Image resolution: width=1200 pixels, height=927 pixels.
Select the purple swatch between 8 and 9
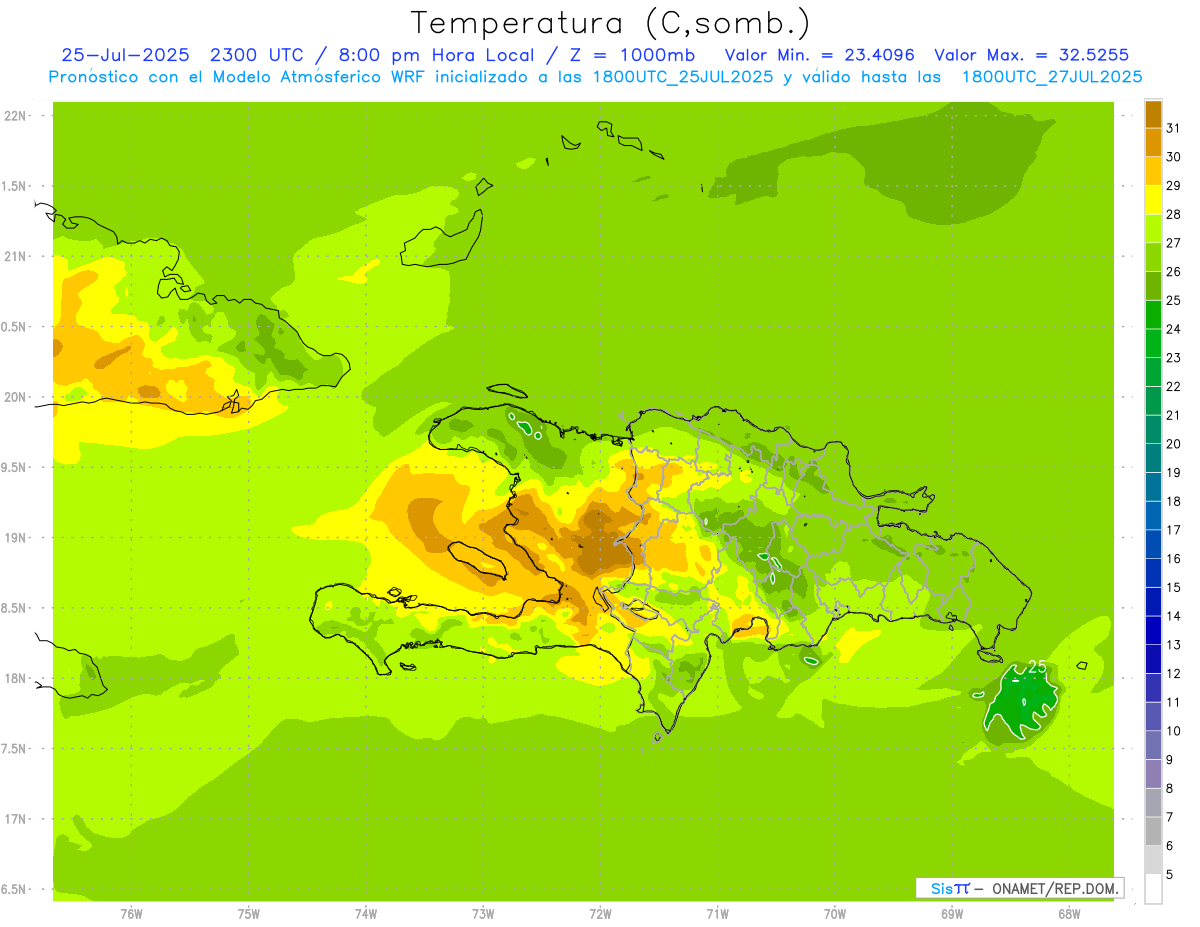coord(1153,775)
